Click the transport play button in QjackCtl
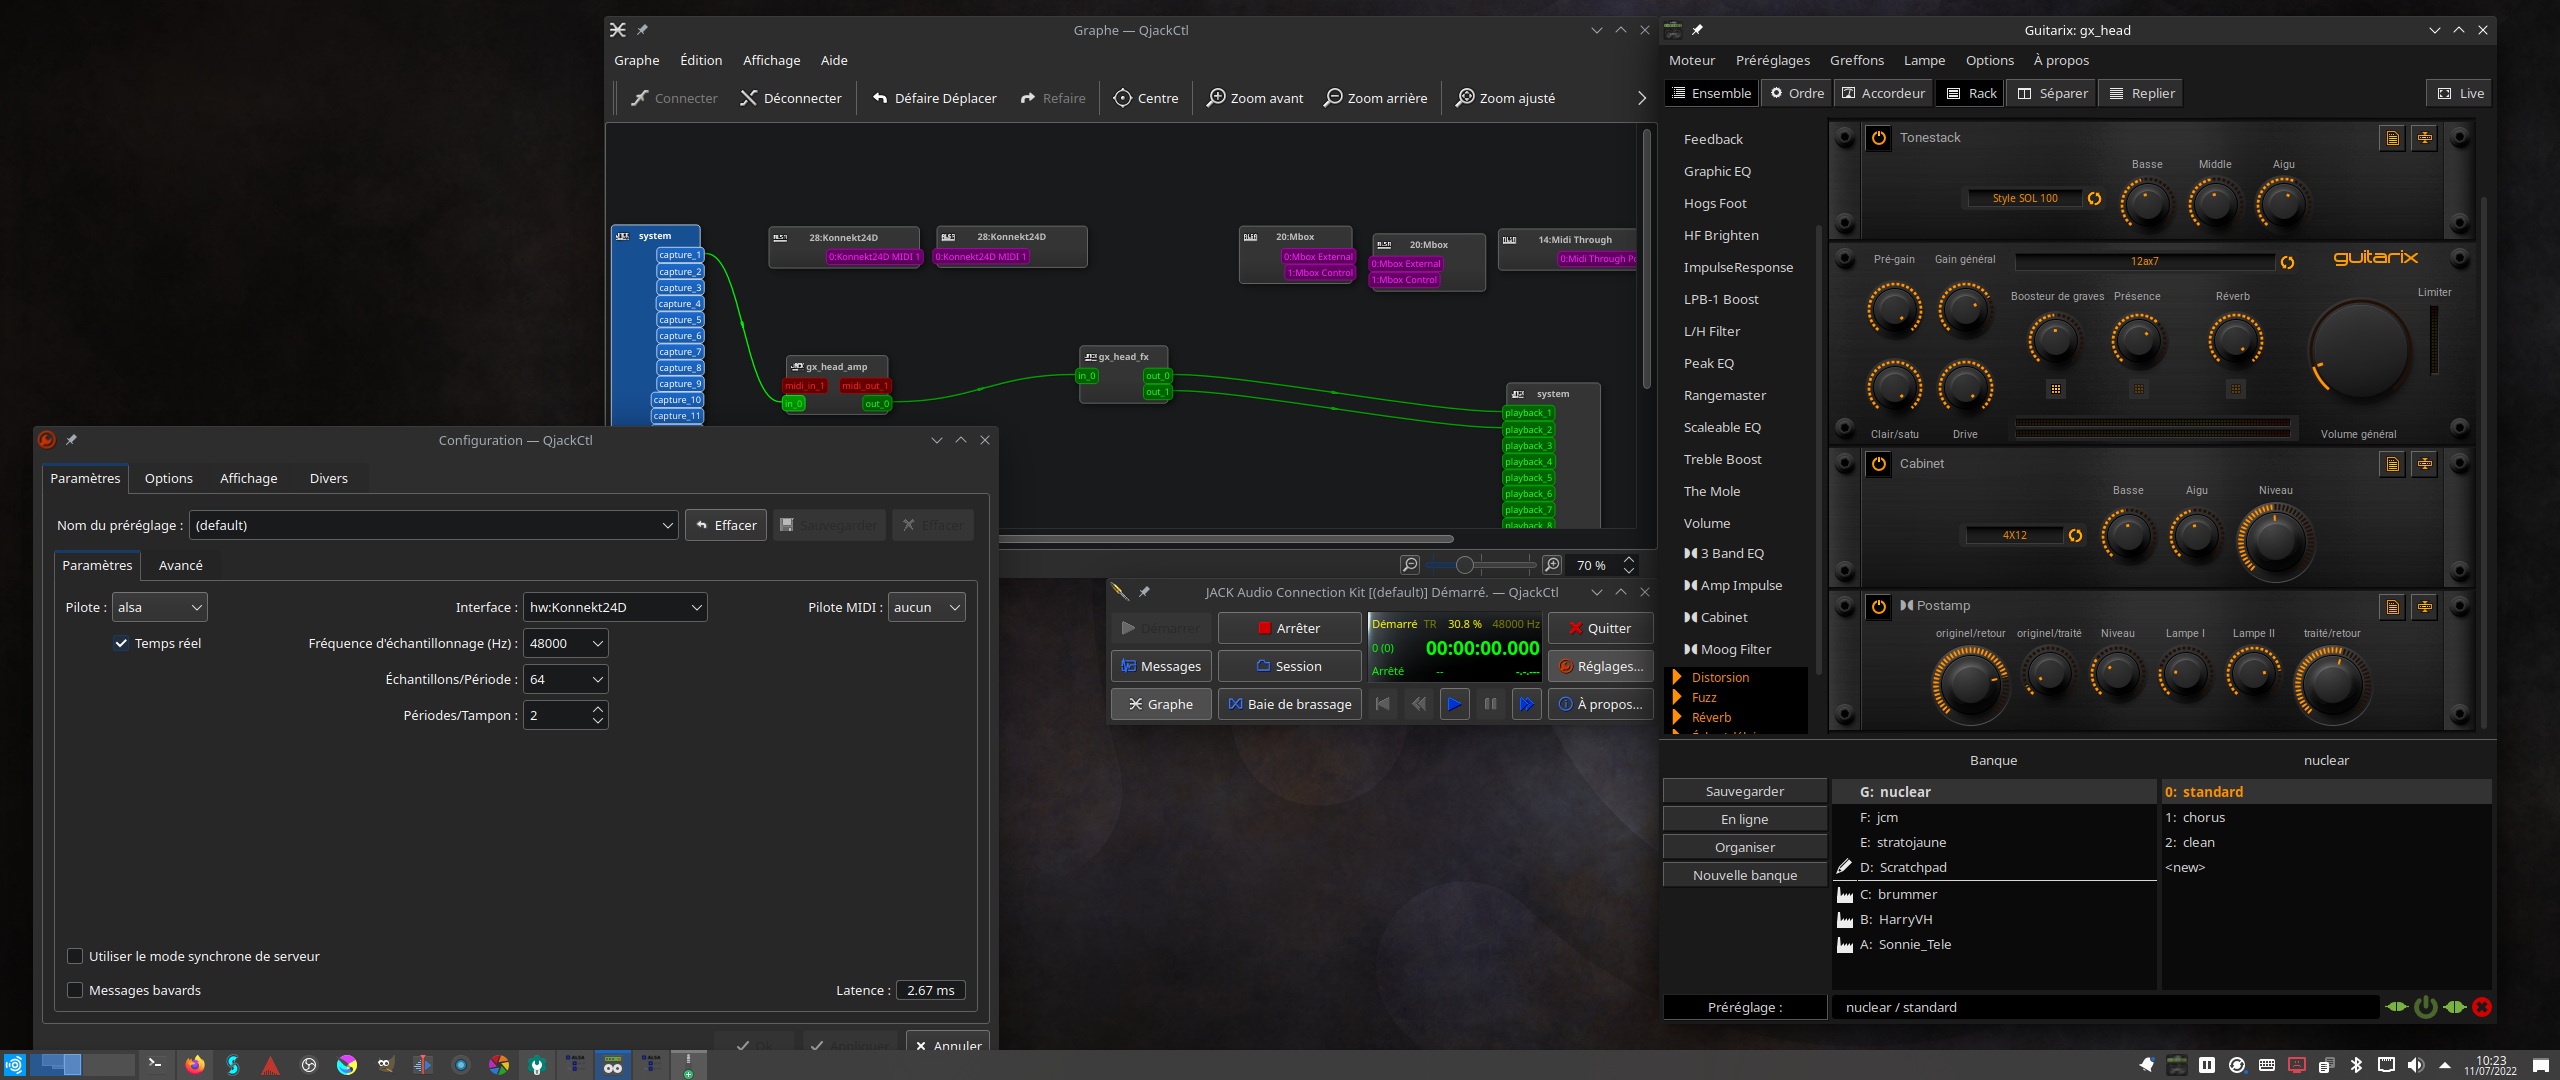2560x1080 pixels. [x=1454, y=704]
